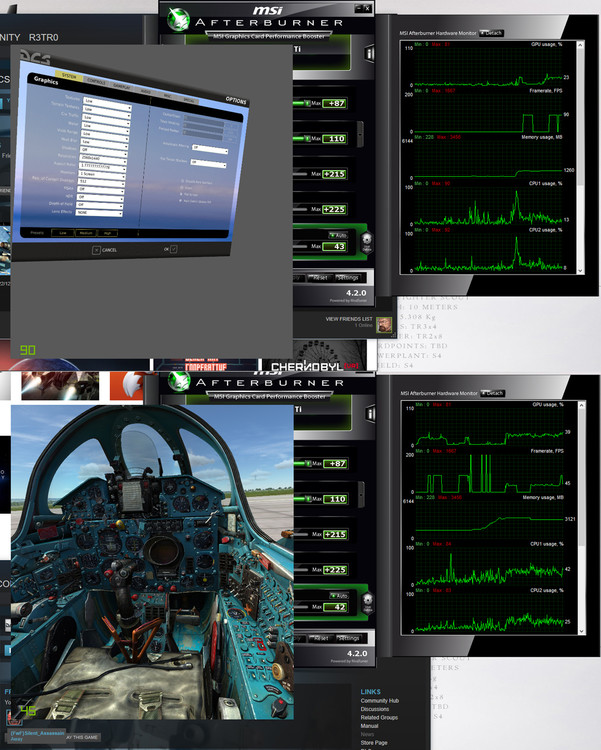Open the Chernobyl VR game thumbnail
The image size is (601, 750).
(x=314, y=357)
